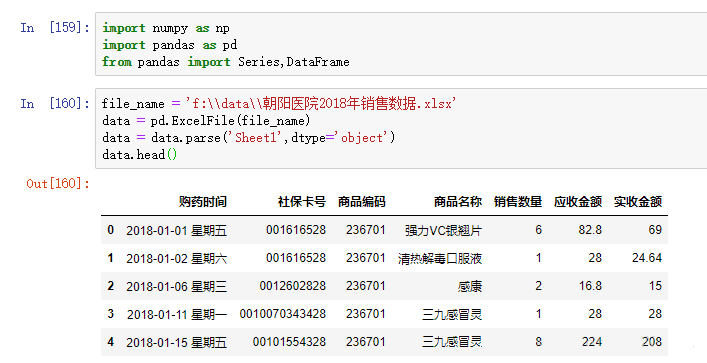Click product name 清热解毒口服液
Screen dimensions: 707x363
pyautogui.click(x=440, y=258)
